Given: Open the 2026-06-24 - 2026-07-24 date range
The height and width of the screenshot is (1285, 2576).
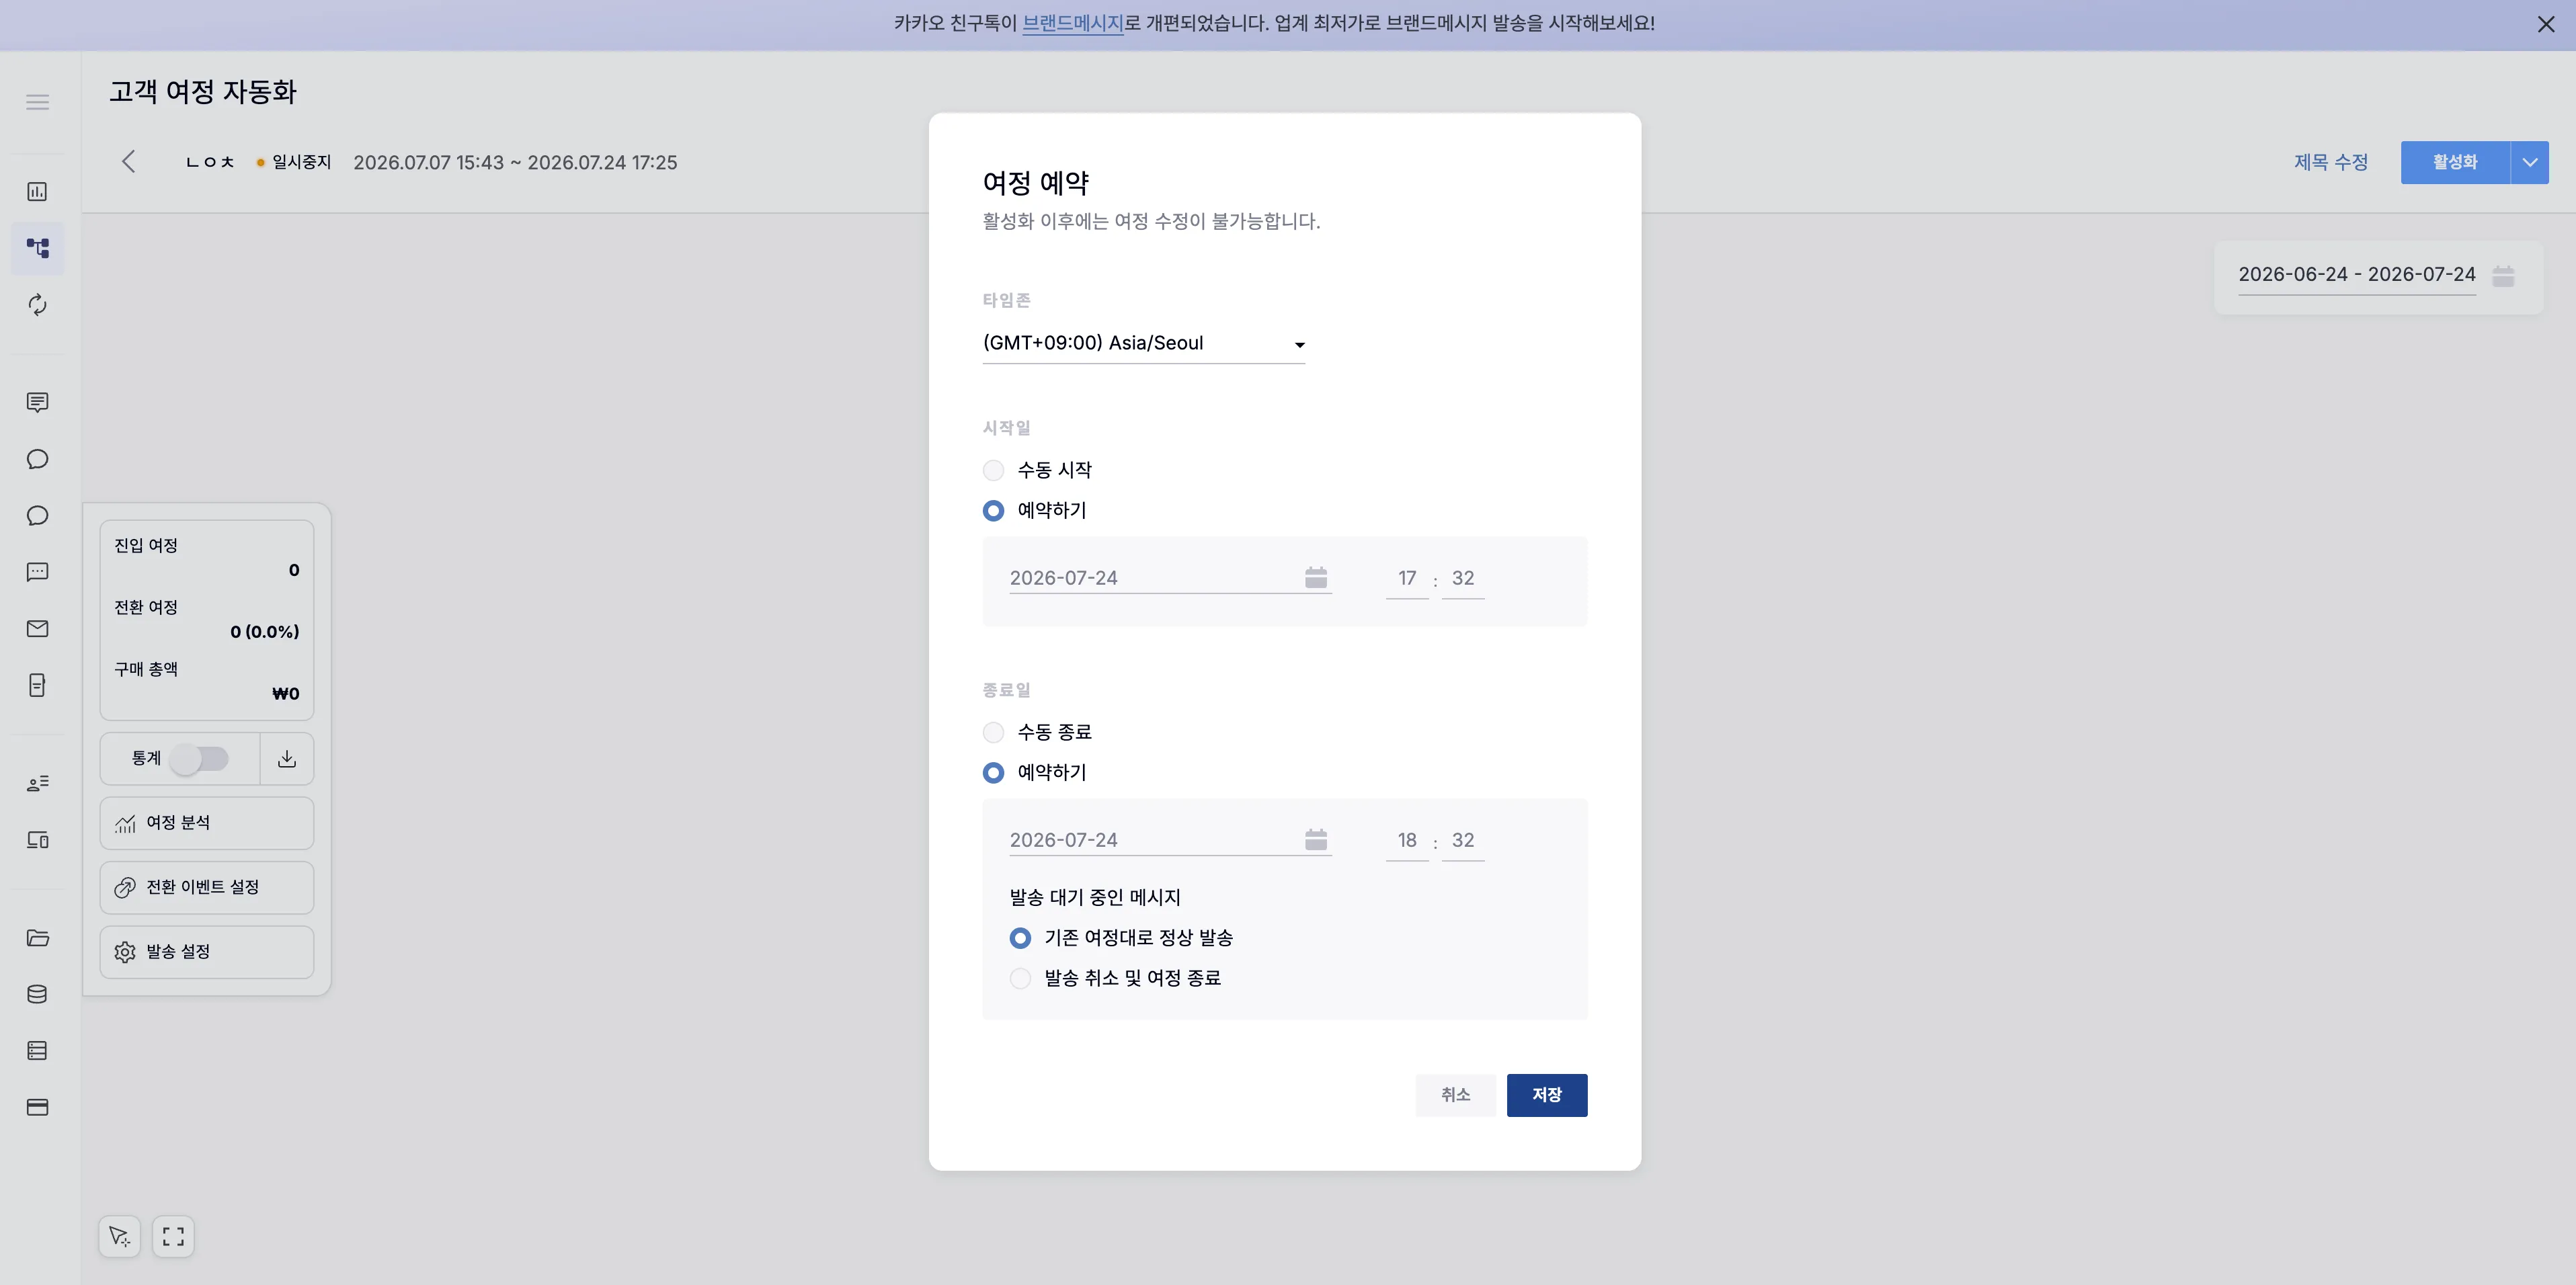Looking at the screenshot, I should (x=2356, y=275).
